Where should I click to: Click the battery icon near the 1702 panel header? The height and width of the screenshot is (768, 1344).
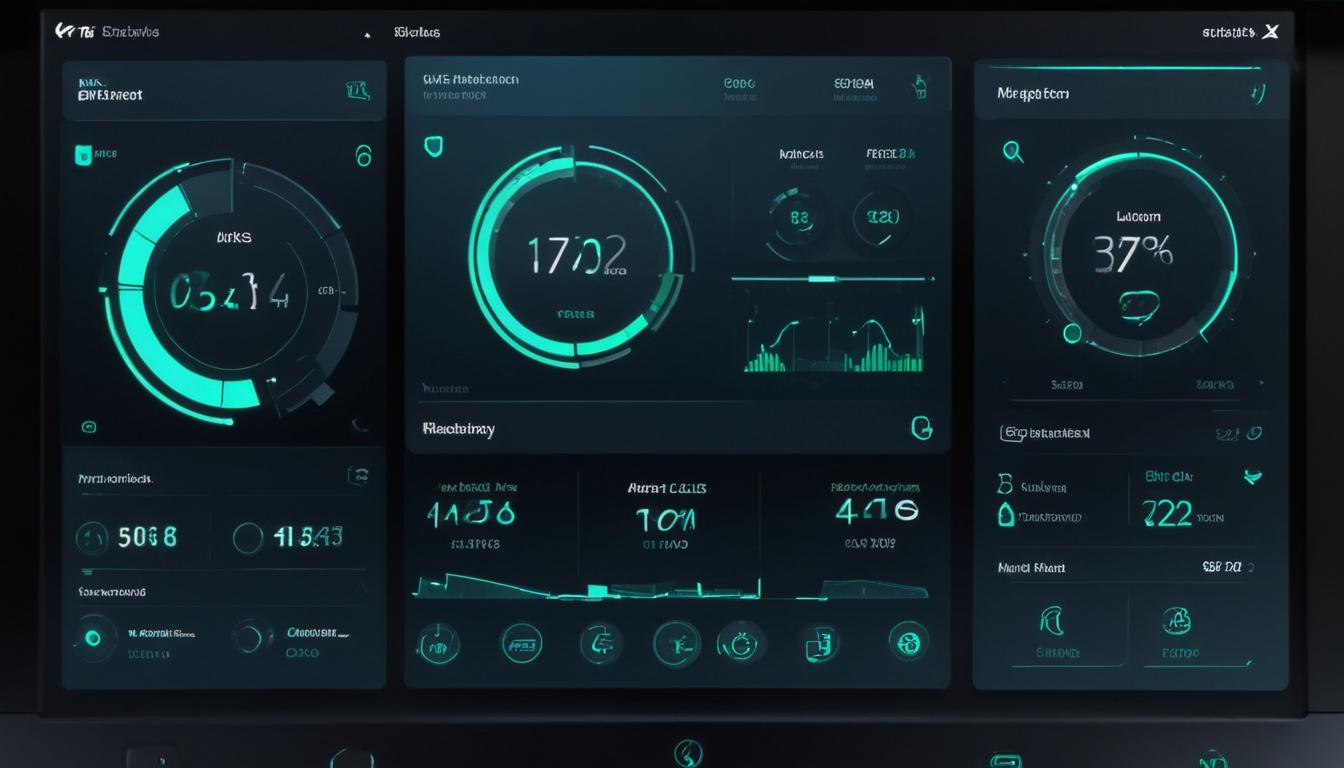(920, 88)
